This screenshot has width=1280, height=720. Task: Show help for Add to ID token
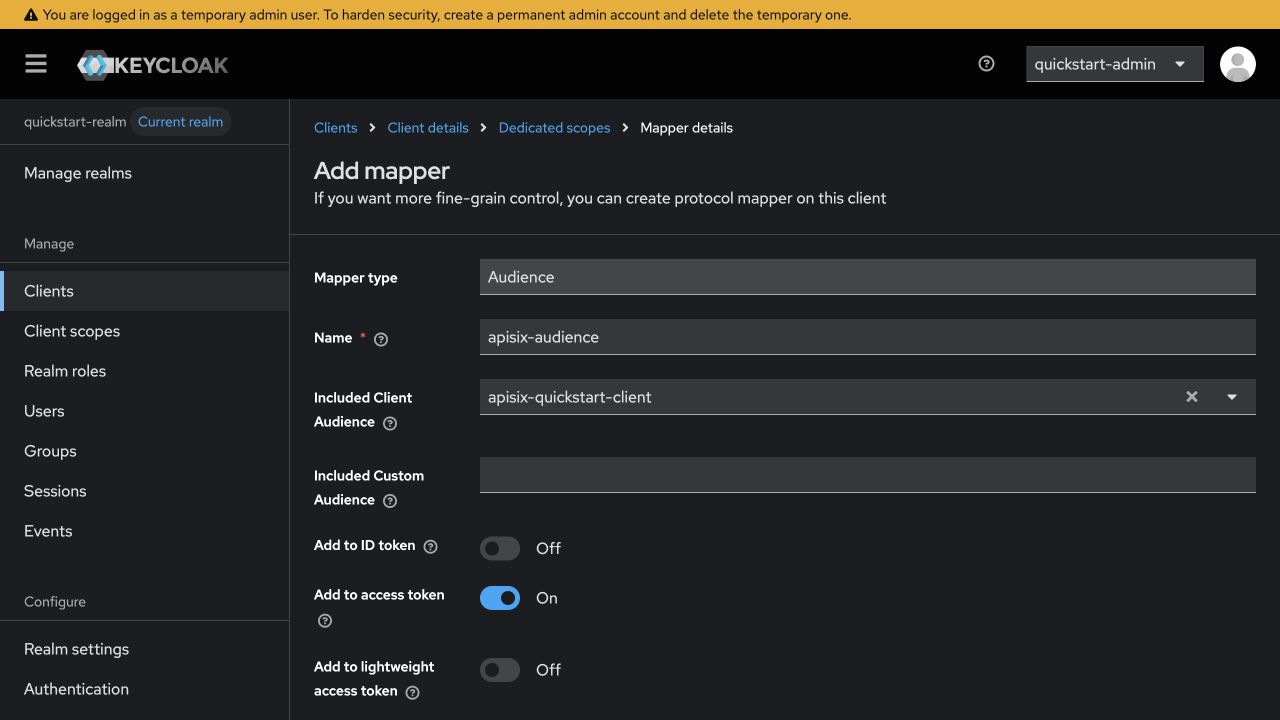click(431, 546)
